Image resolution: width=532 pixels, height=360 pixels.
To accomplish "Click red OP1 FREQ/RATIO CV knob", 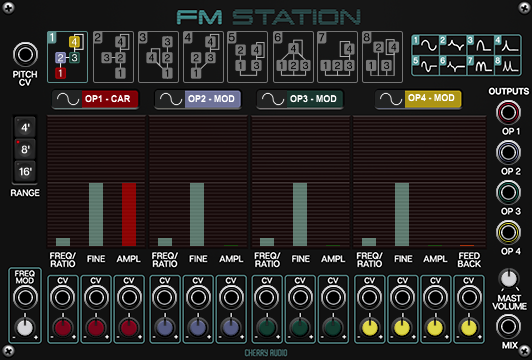I will tap(63, 327).
